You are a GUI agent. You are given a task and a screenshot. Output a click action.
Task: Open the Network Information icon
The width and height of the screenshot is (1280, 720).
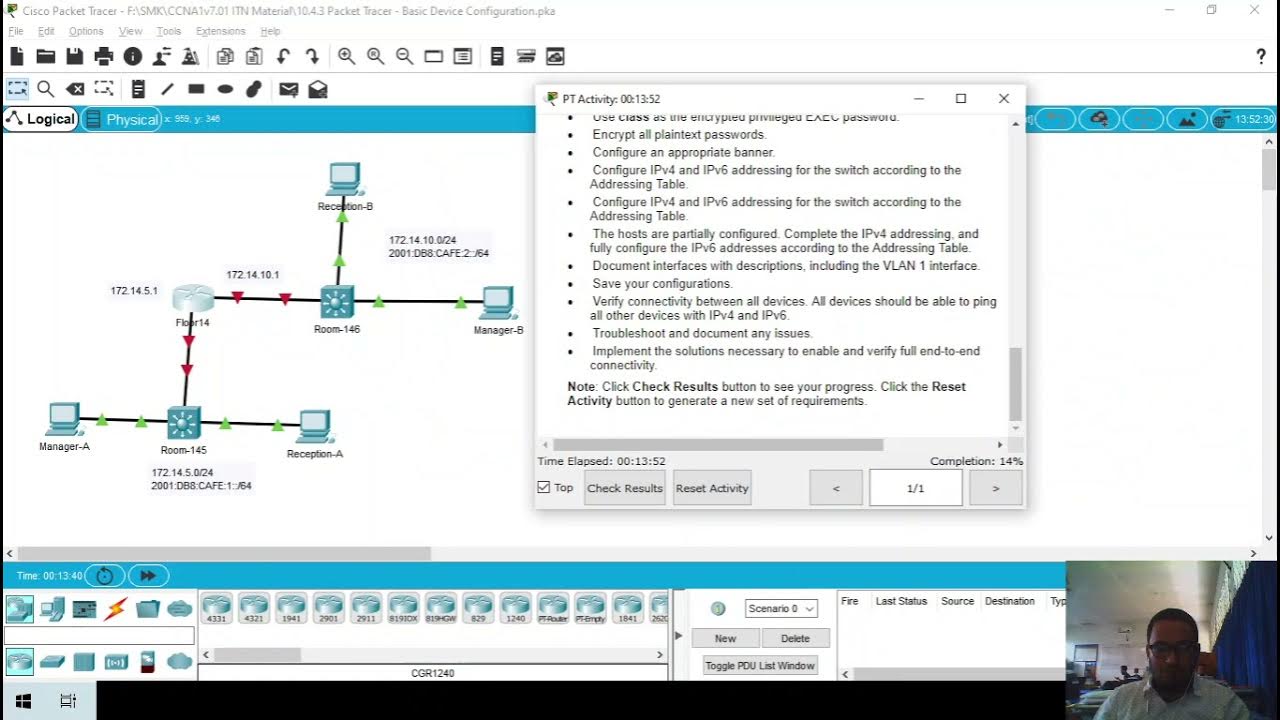(132, 57)
